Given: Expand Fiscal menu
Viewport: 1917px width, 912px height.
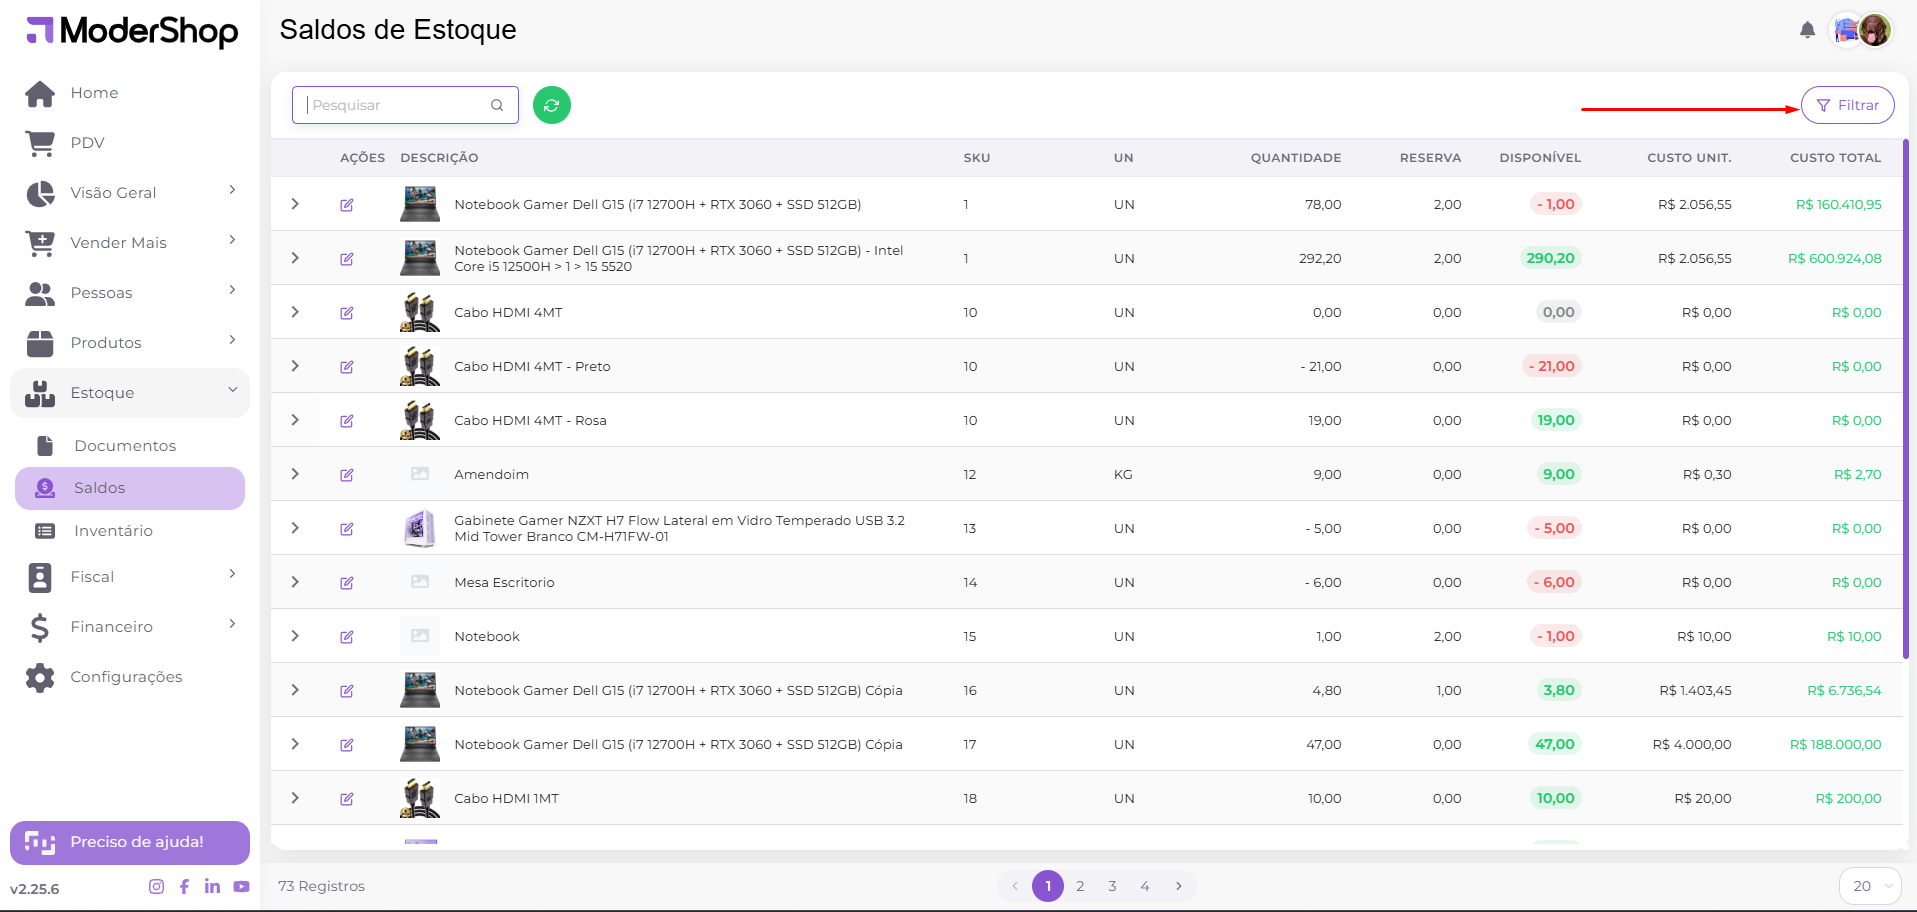Looking at the screenshot, I should [130, 577].
